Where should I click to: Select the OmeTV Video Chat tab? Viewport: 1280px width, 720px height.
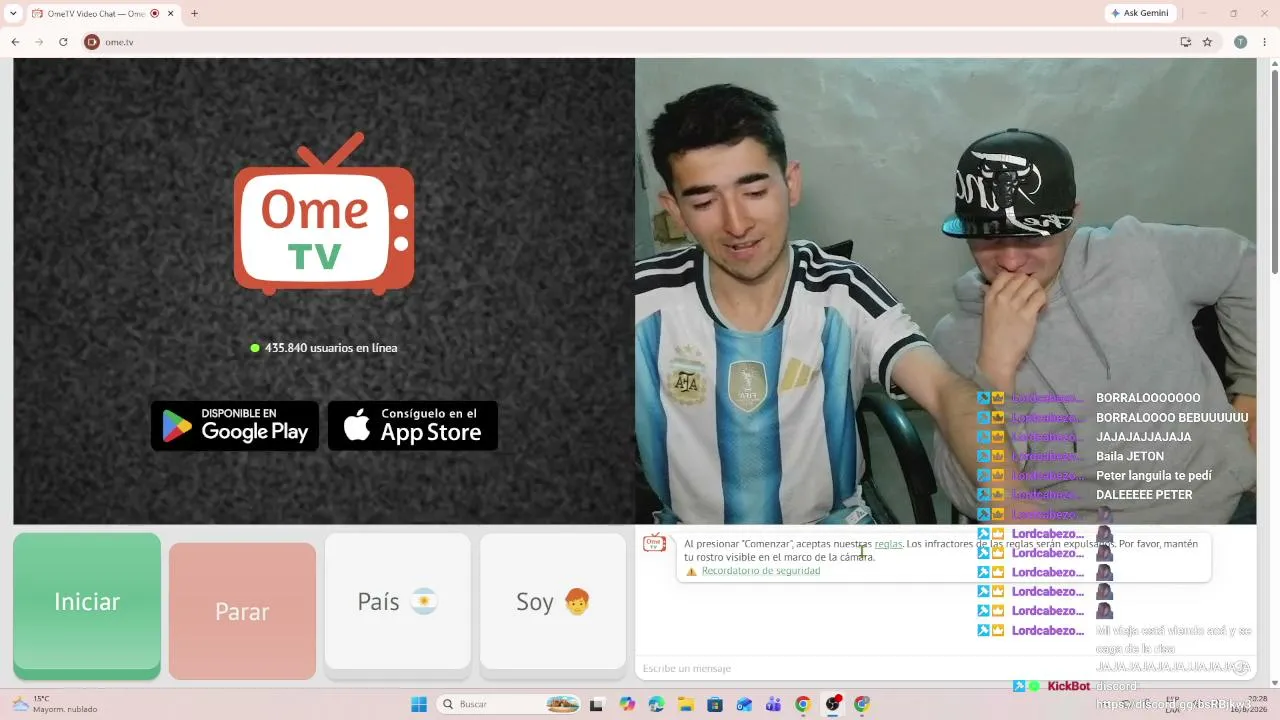tap(95, 13)
